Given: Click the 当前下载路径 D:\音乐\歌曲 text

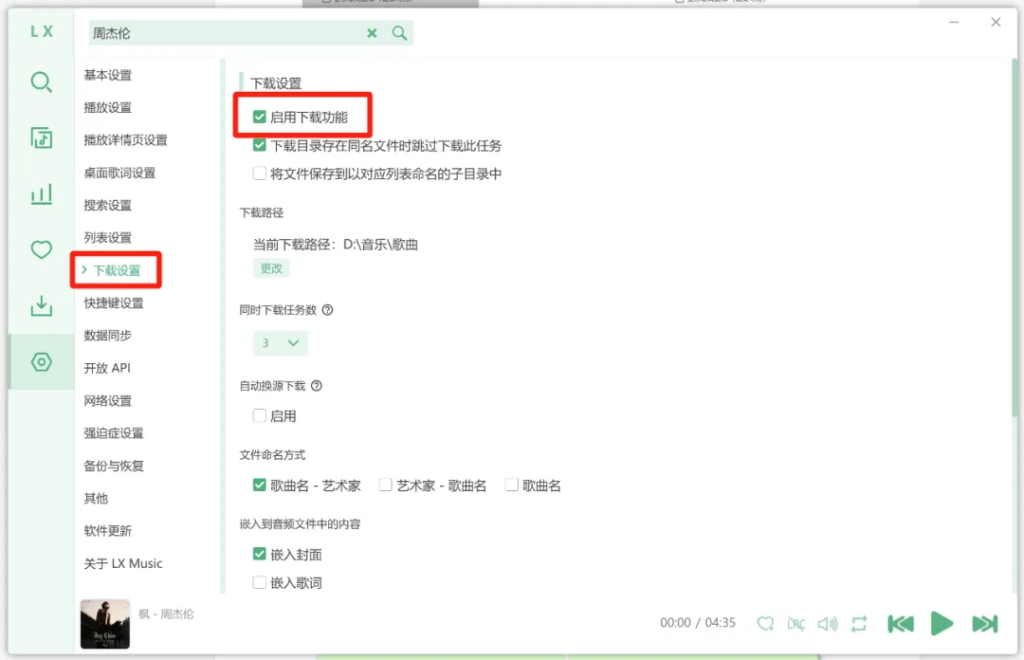Looking at the screenshot, I should coord(335,244).
